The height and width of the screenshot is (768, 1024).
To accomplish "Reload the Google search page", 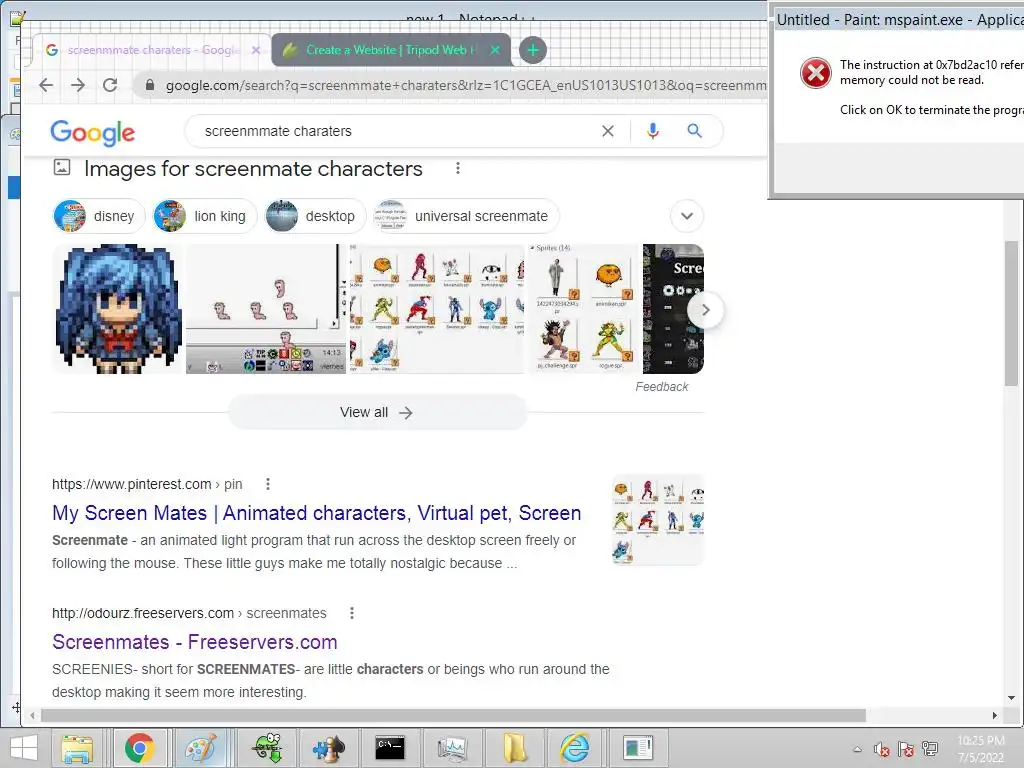I will pyautogui.click(x=110, y=85).
